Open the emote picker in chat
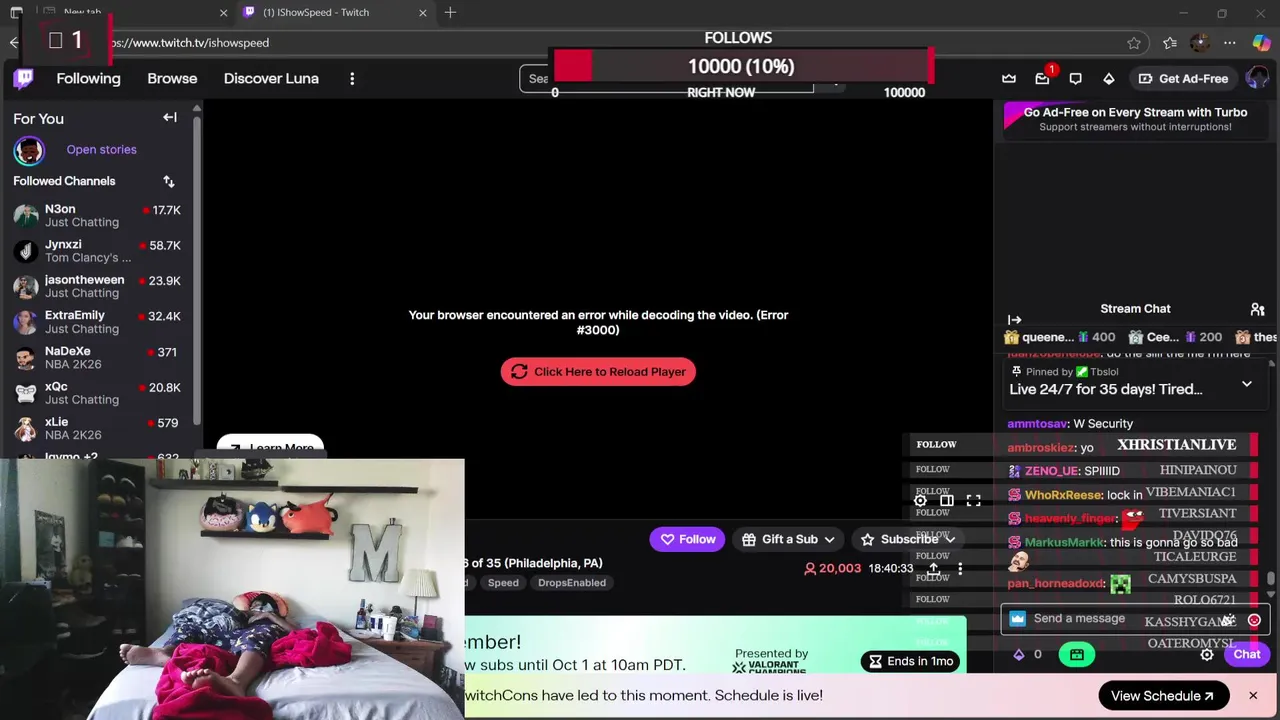1280x720 pixels. click(x=1254, y=620)
